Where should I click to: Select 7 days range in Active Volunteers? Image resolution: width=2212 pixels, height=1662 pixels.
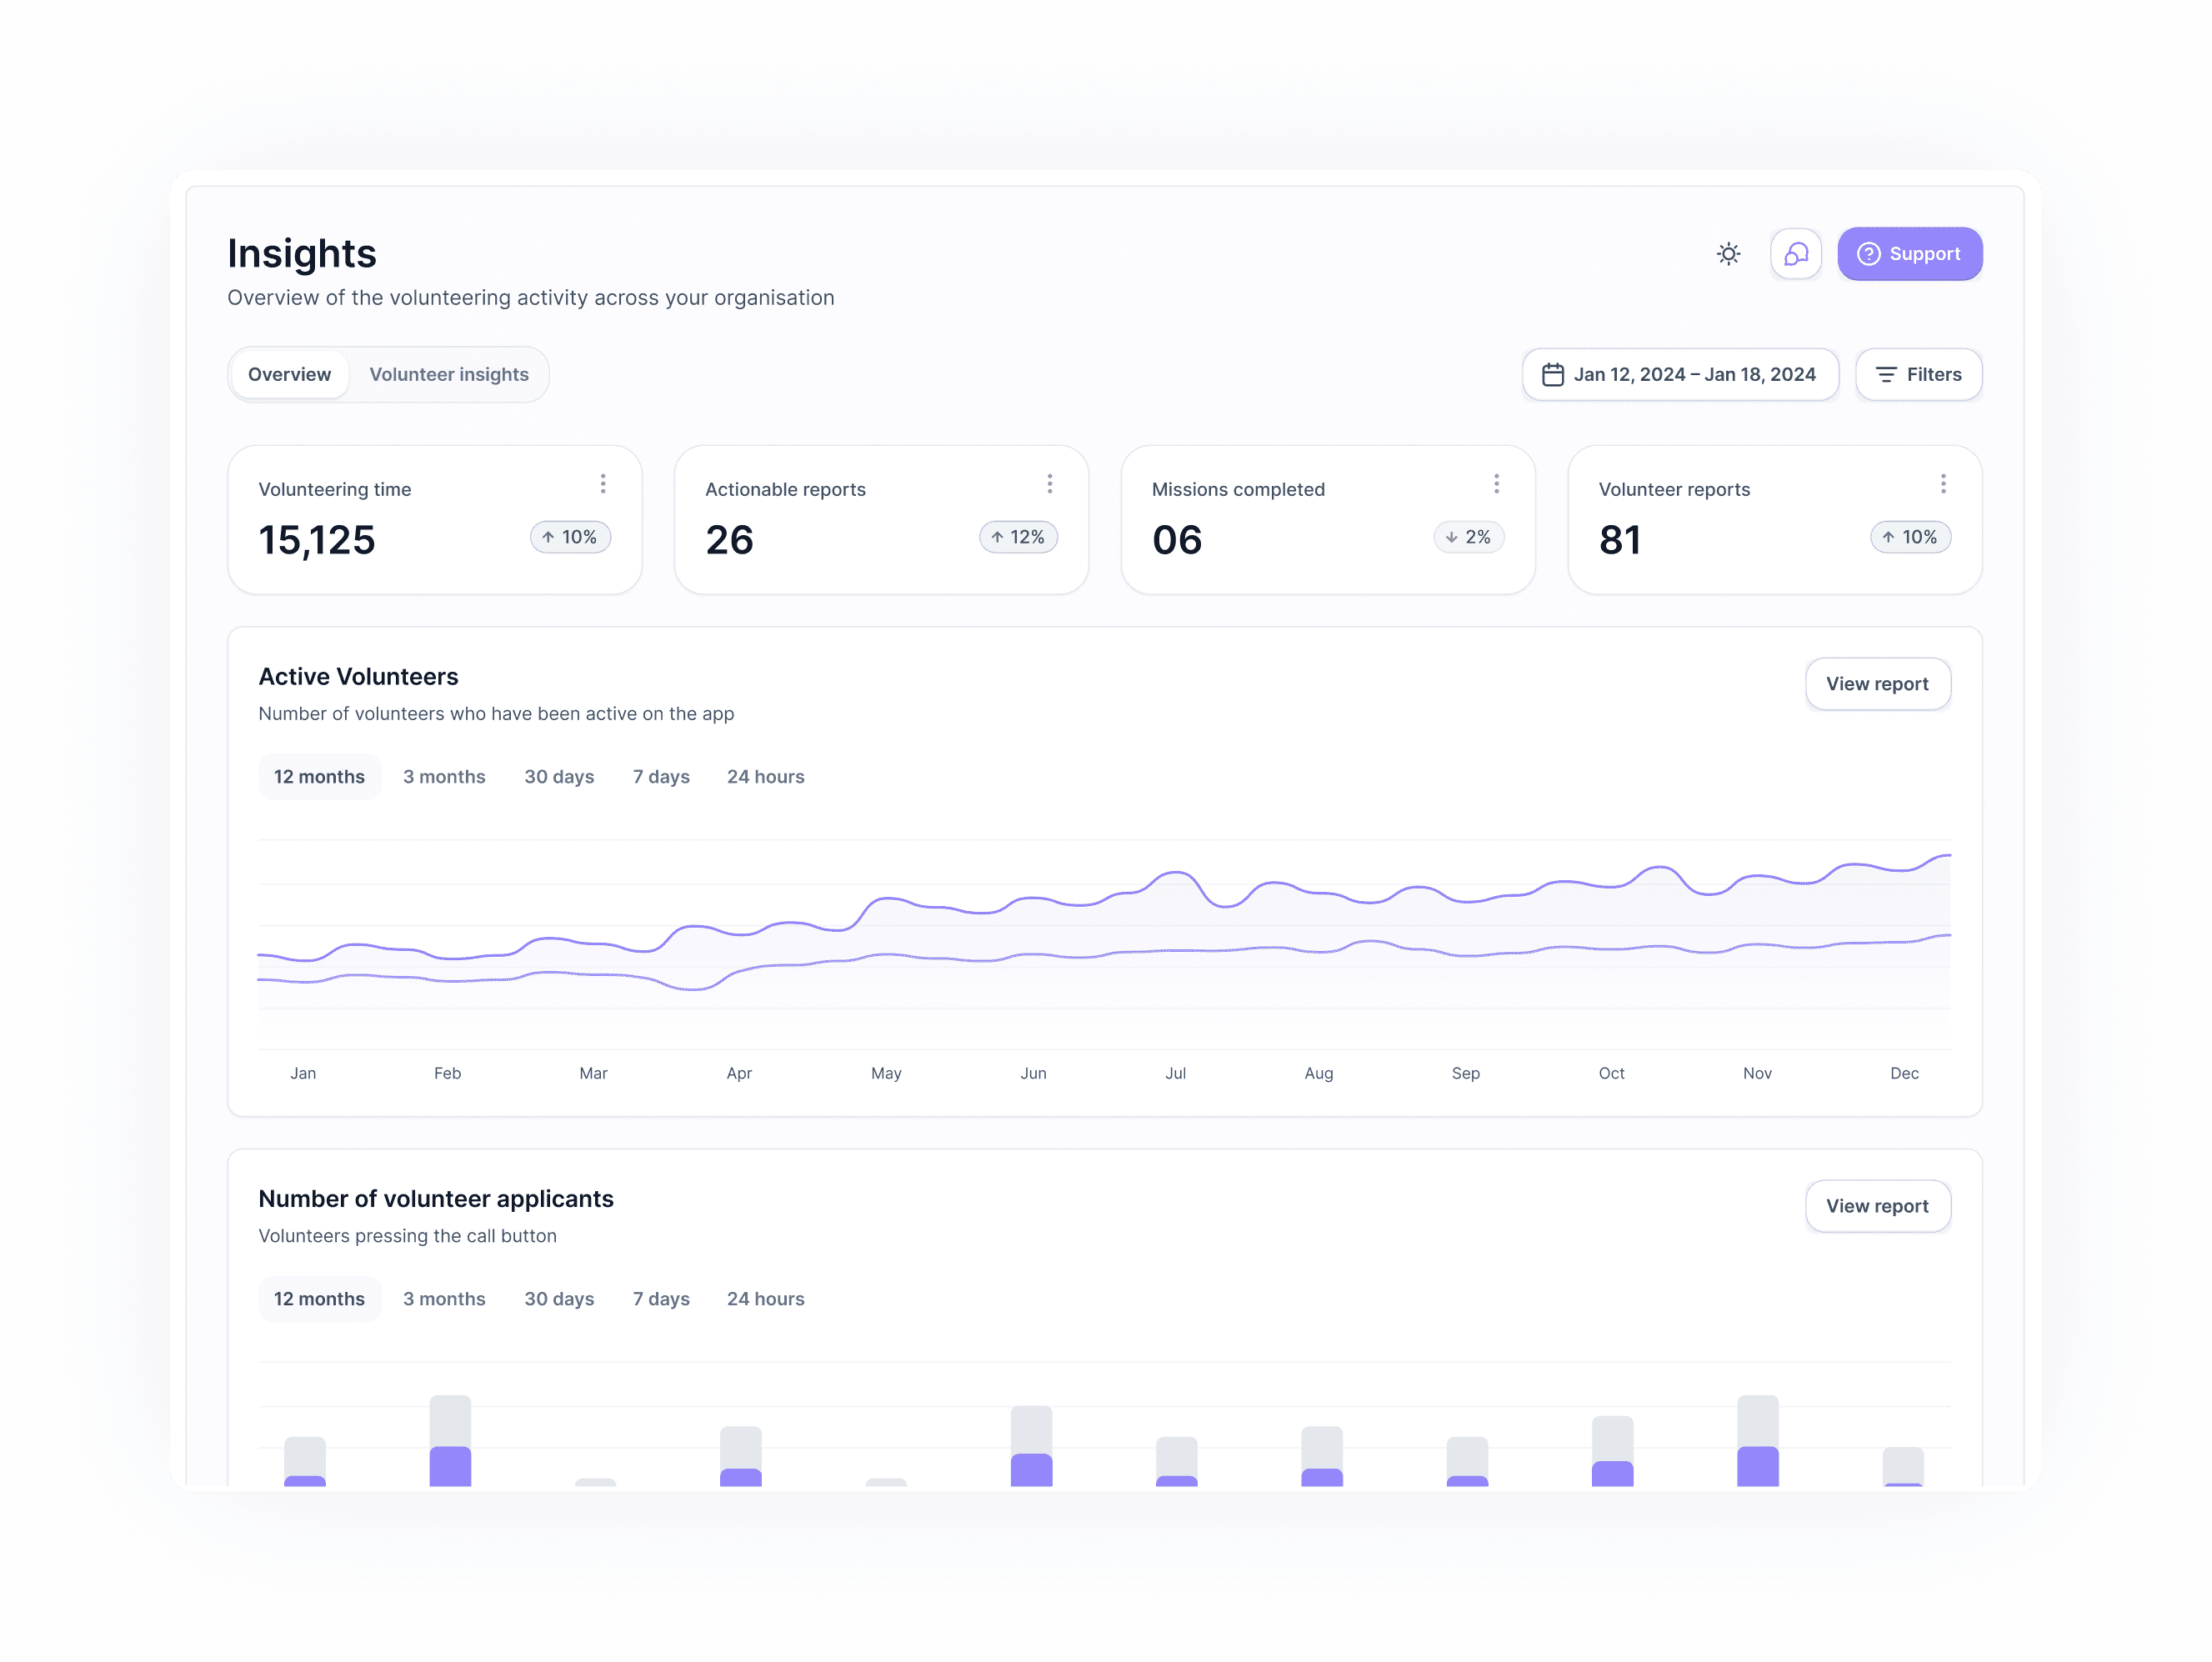[661, 777]
